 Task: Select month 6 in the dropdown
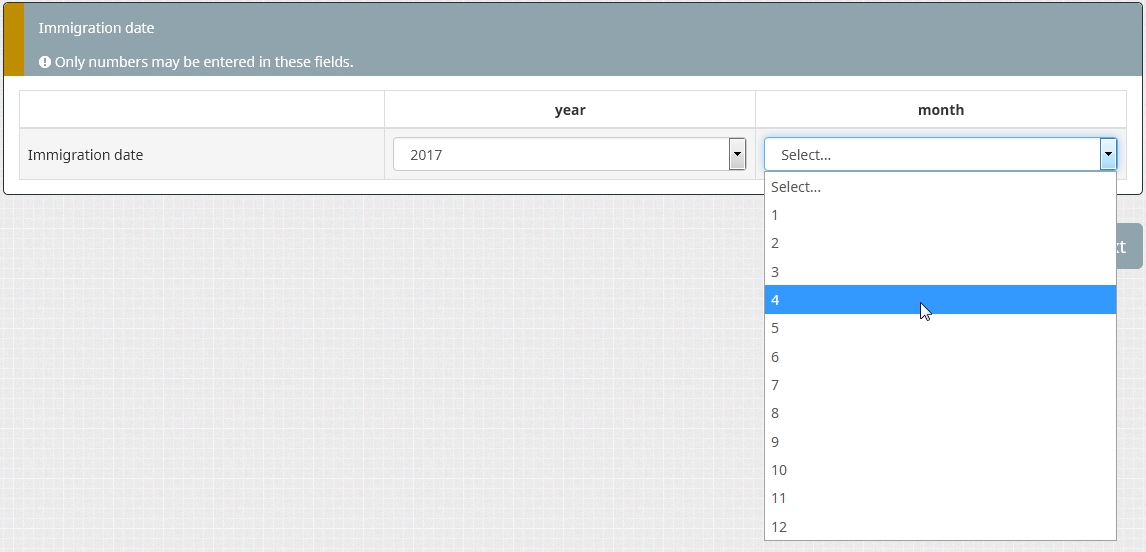click(940, 357)
